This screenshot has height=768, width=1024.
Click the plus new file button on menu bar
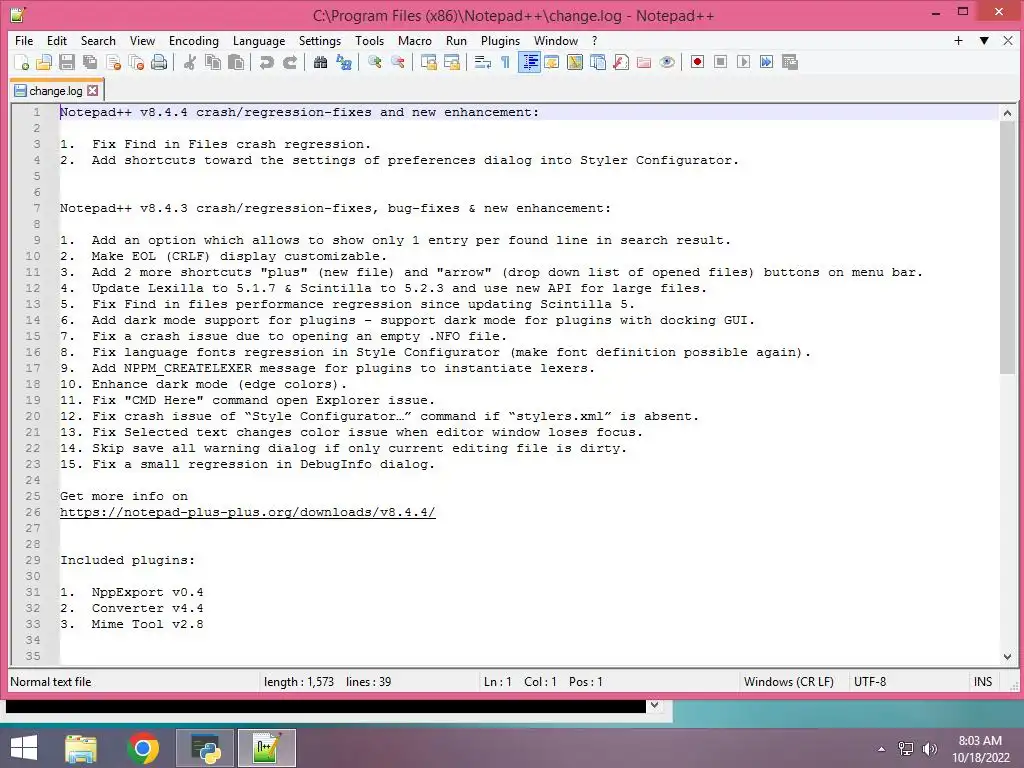click(959, 40)
